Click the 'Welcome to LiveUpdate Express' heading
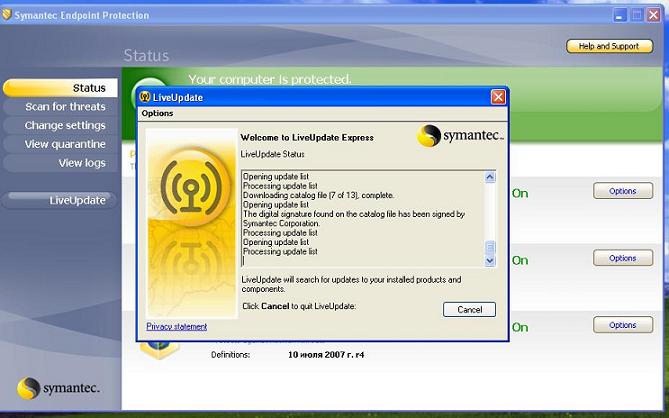This screenshot has height=418, width=669. tap(307, 137)
